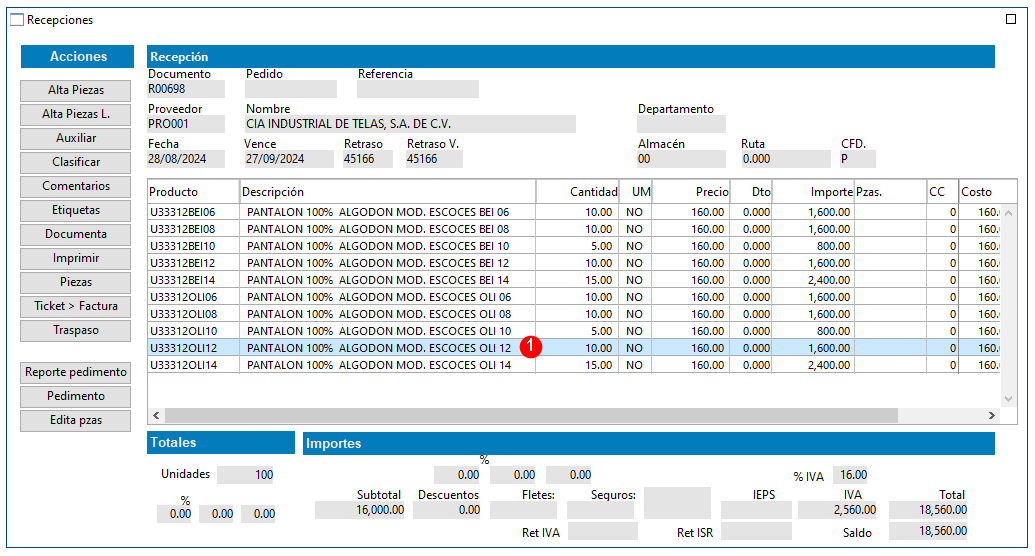Image resolution: width=1035 pixels, height=556 pixels.
Task: Click the Recepciones window title icon
Action: (x=17, y=20)
